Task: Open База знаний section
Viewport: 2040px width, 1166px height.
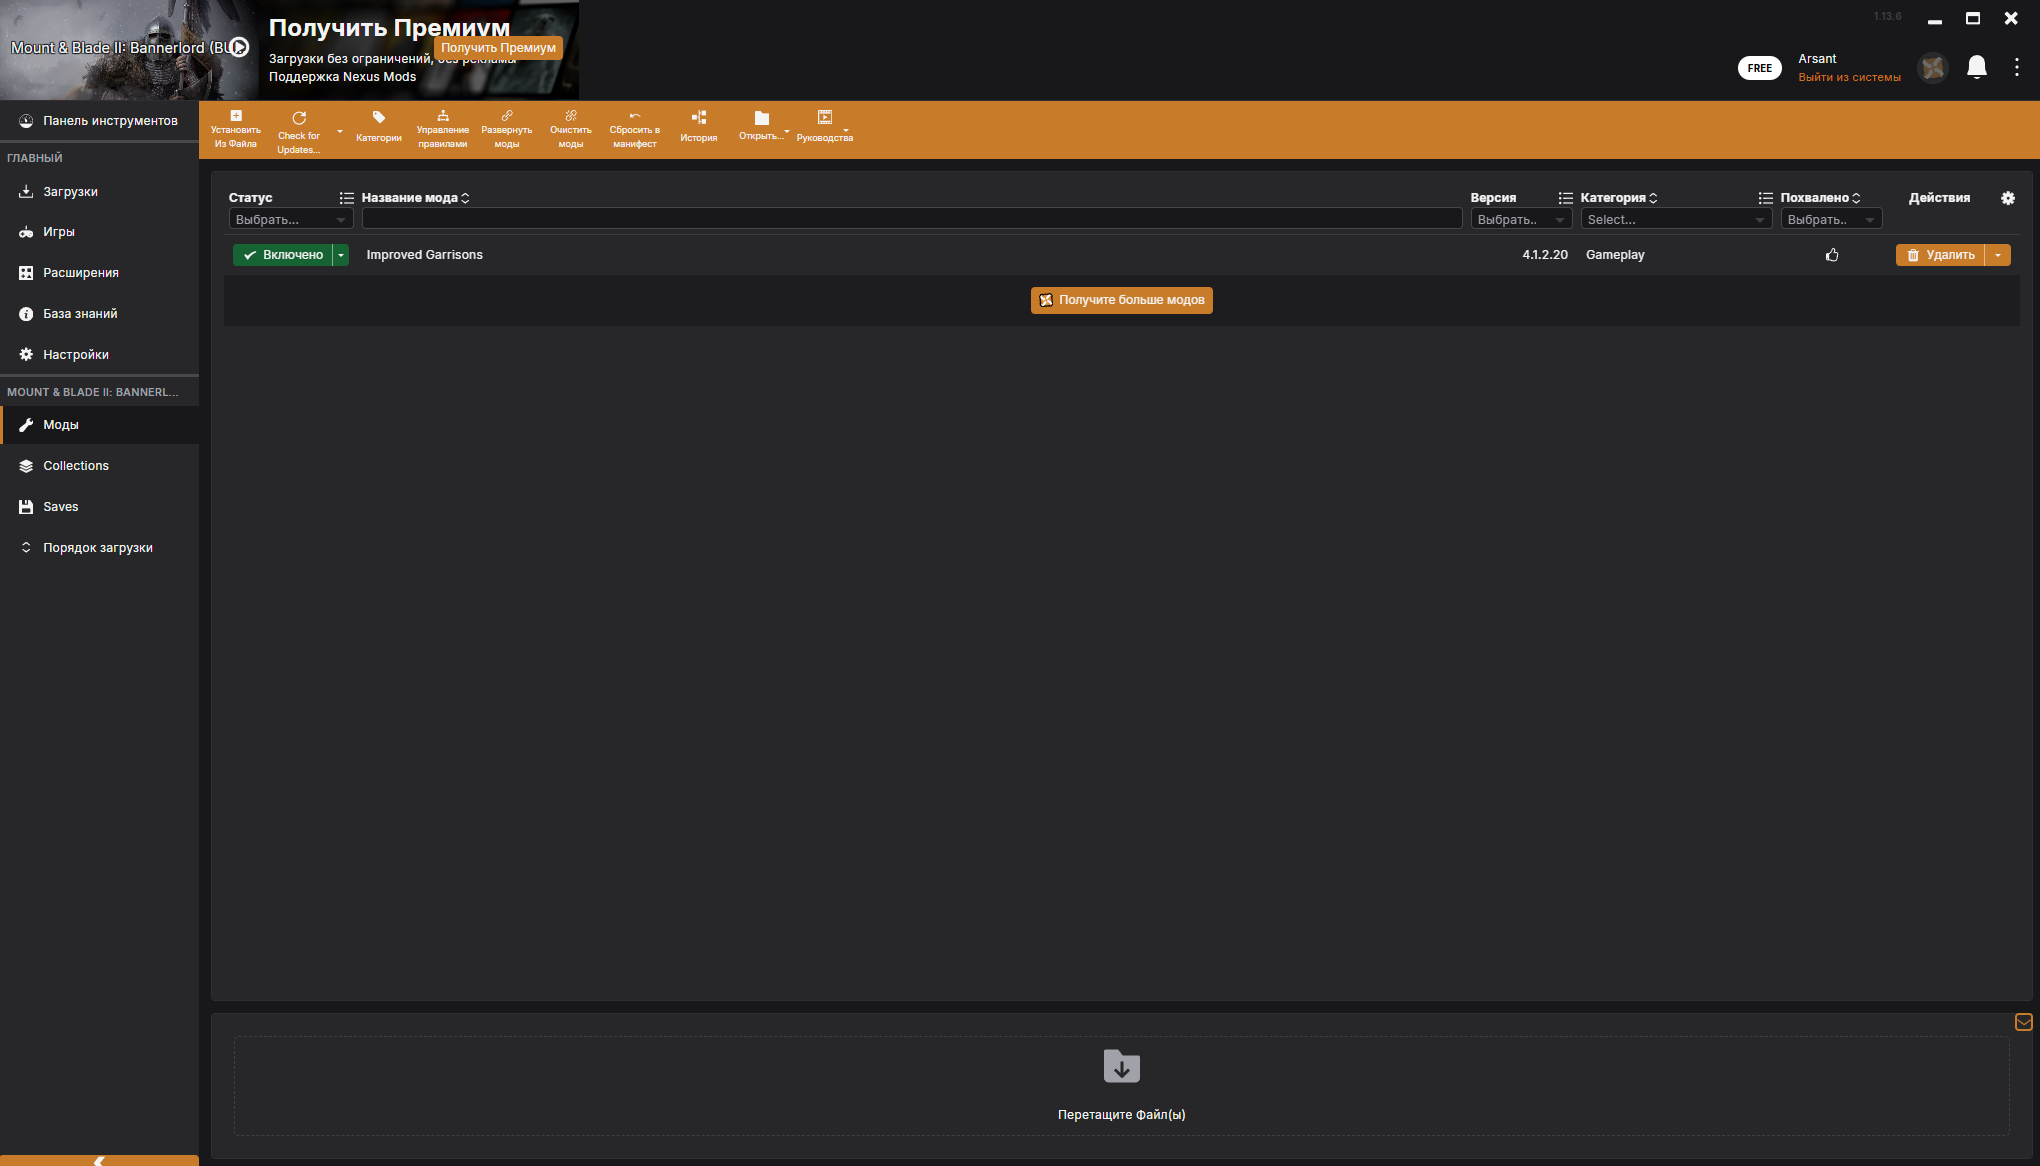Action: point(100,314)
